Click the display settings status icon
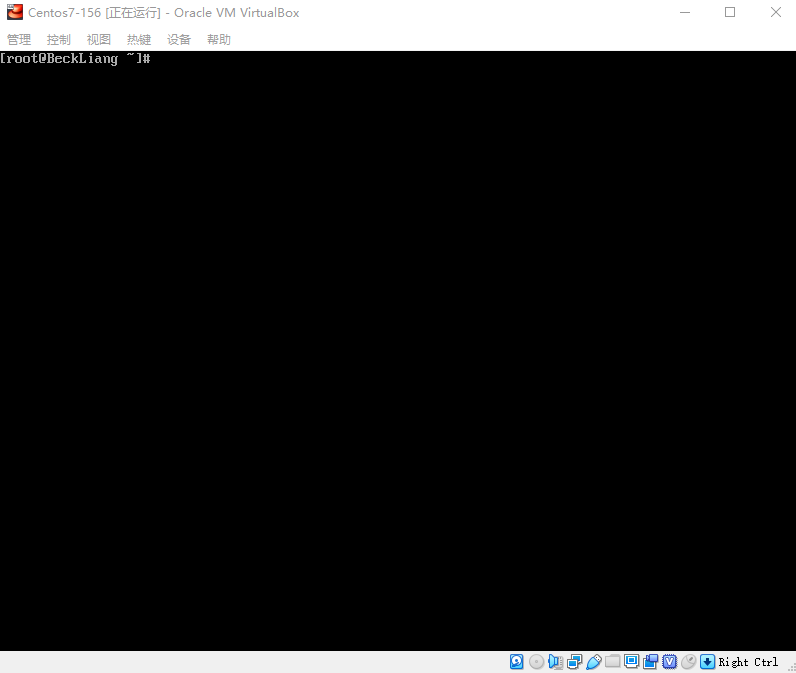The image size is (796, 673). coord(632,661)
